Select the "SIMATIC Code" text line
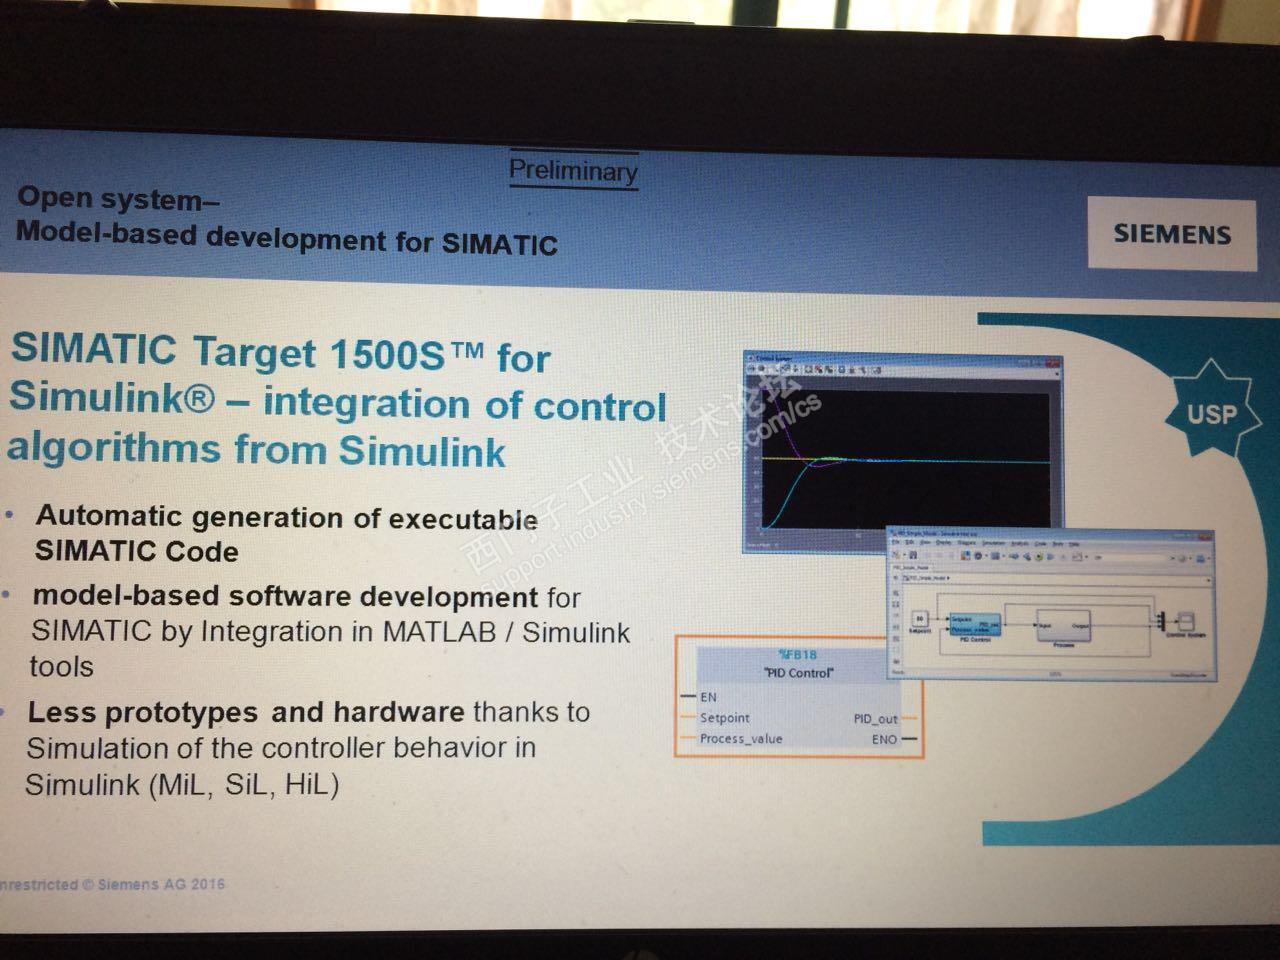Viewport: 1280px width, 960px height. pyautogui.click(x=136, y=551)
